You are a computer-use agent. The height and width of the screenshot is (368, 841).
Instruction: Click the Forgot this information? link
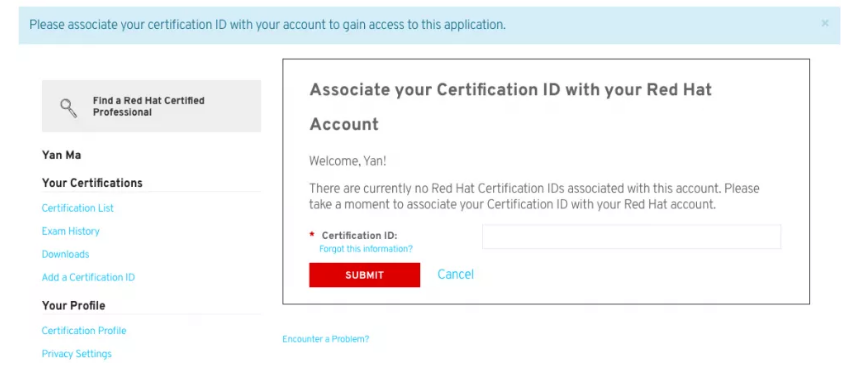pos(366,249)
